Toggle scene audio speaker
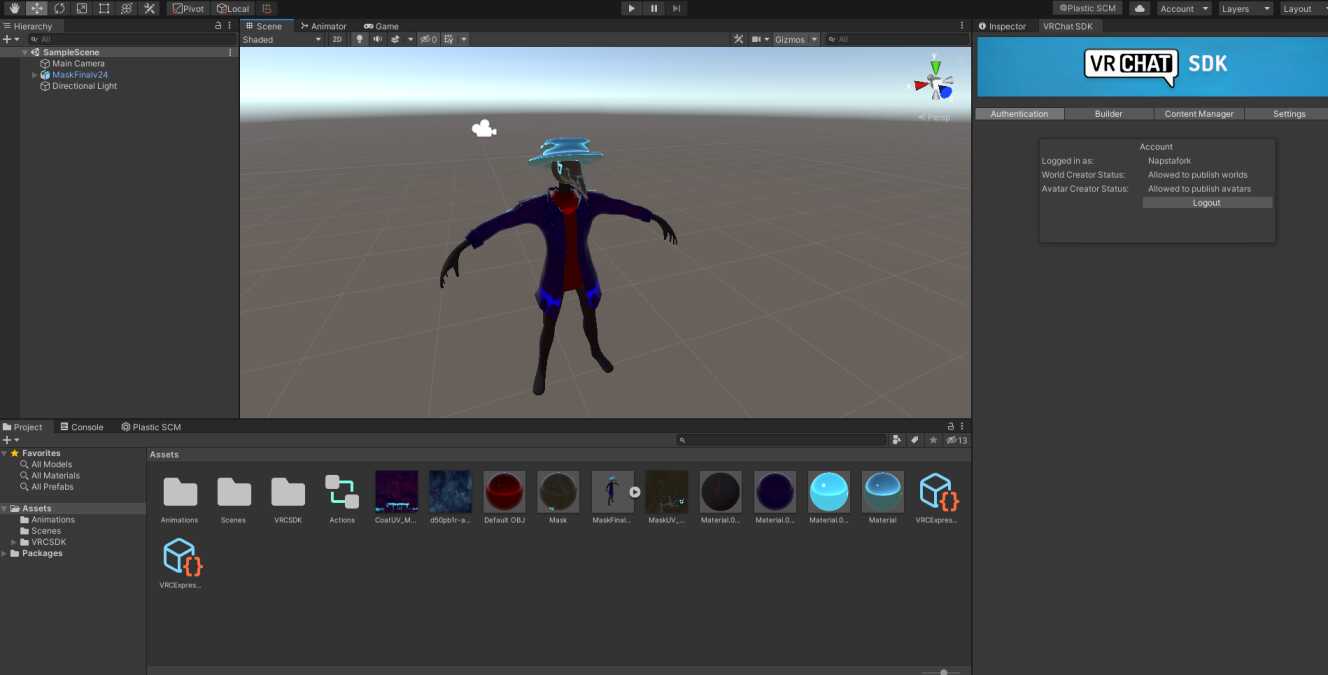This screenshot has width=1328, height=675. click(x=377, y=39)
